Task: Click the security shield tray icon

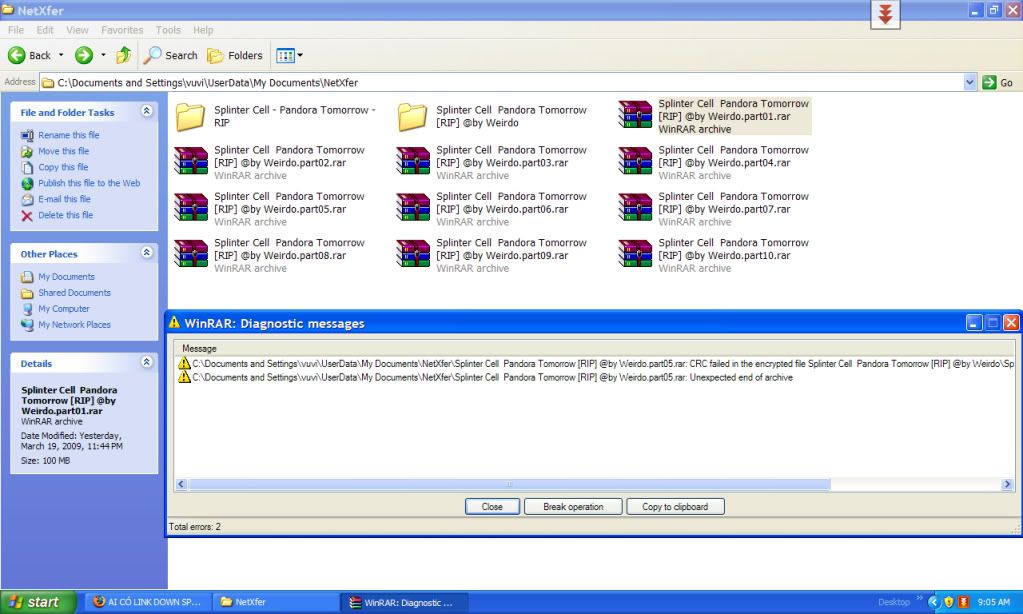Action: click(x=949, y=602)
